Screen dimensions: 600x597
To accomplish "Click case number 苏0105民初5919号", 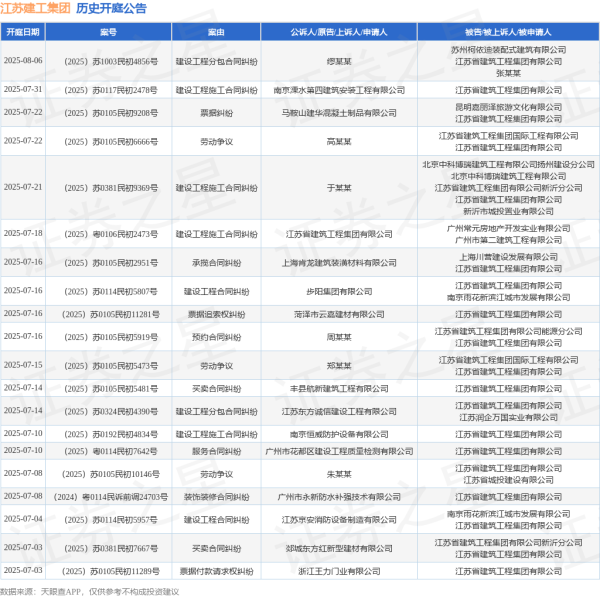I will (111, 337).
